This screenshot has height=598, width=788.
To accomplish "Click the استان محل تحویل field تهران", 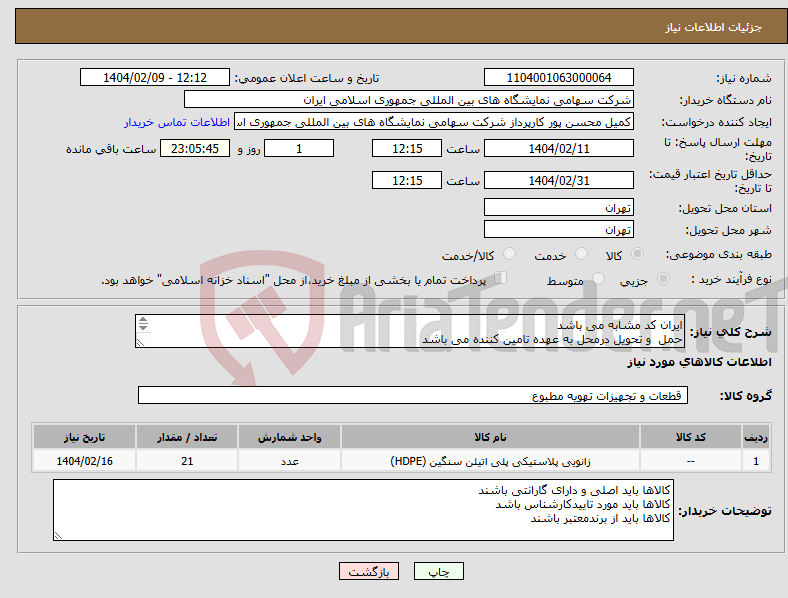I will coord(558,207).
